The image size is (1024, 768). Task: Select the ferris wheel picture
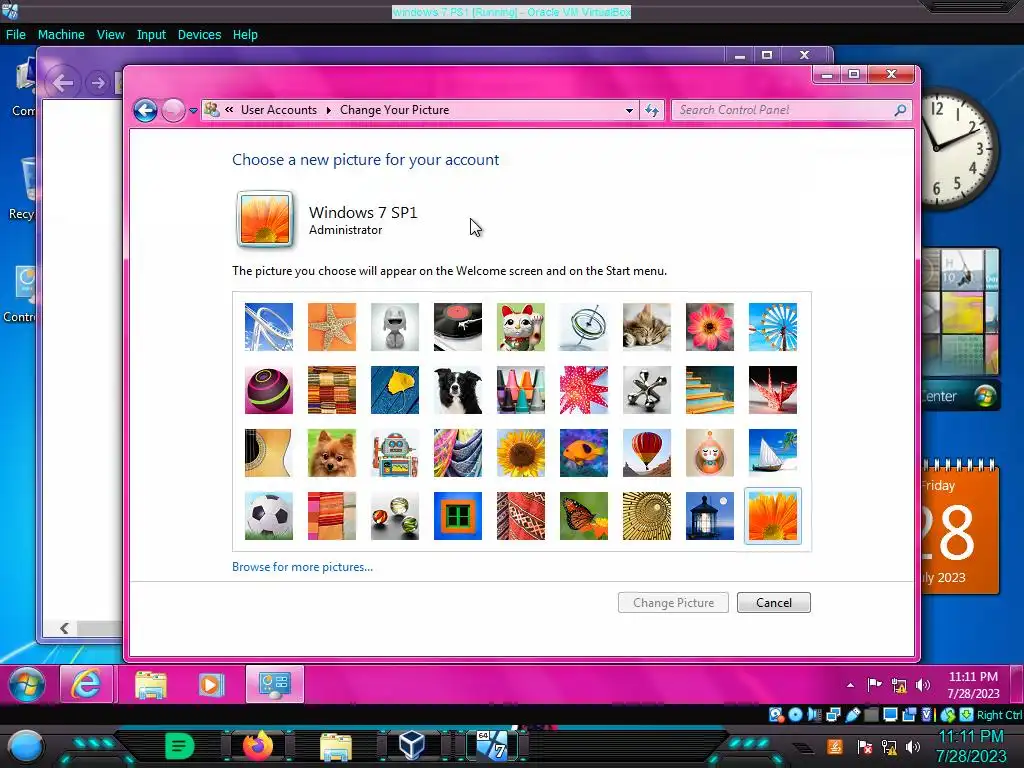coord(773,327)
